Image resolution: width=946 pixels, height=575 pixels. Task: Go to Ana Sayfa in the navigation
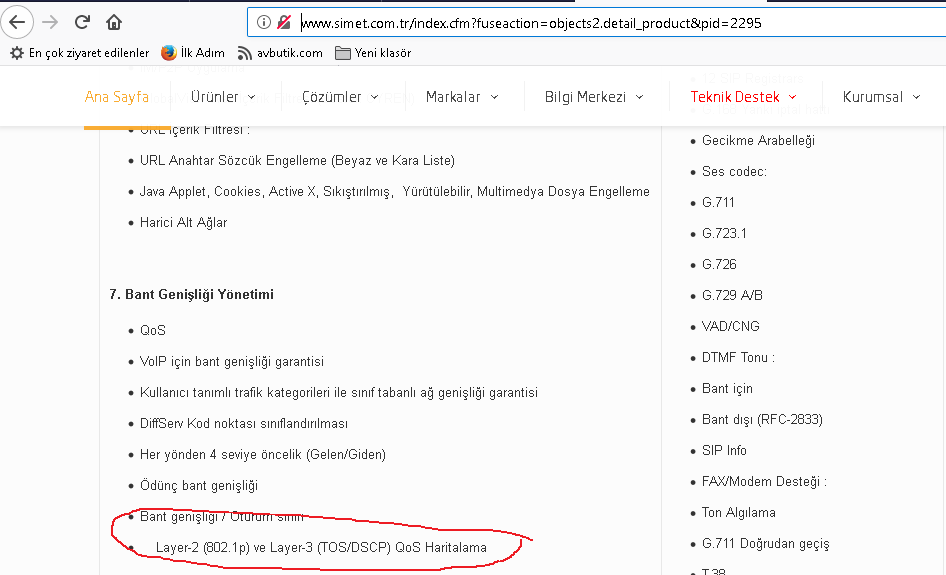pos(116,97)
